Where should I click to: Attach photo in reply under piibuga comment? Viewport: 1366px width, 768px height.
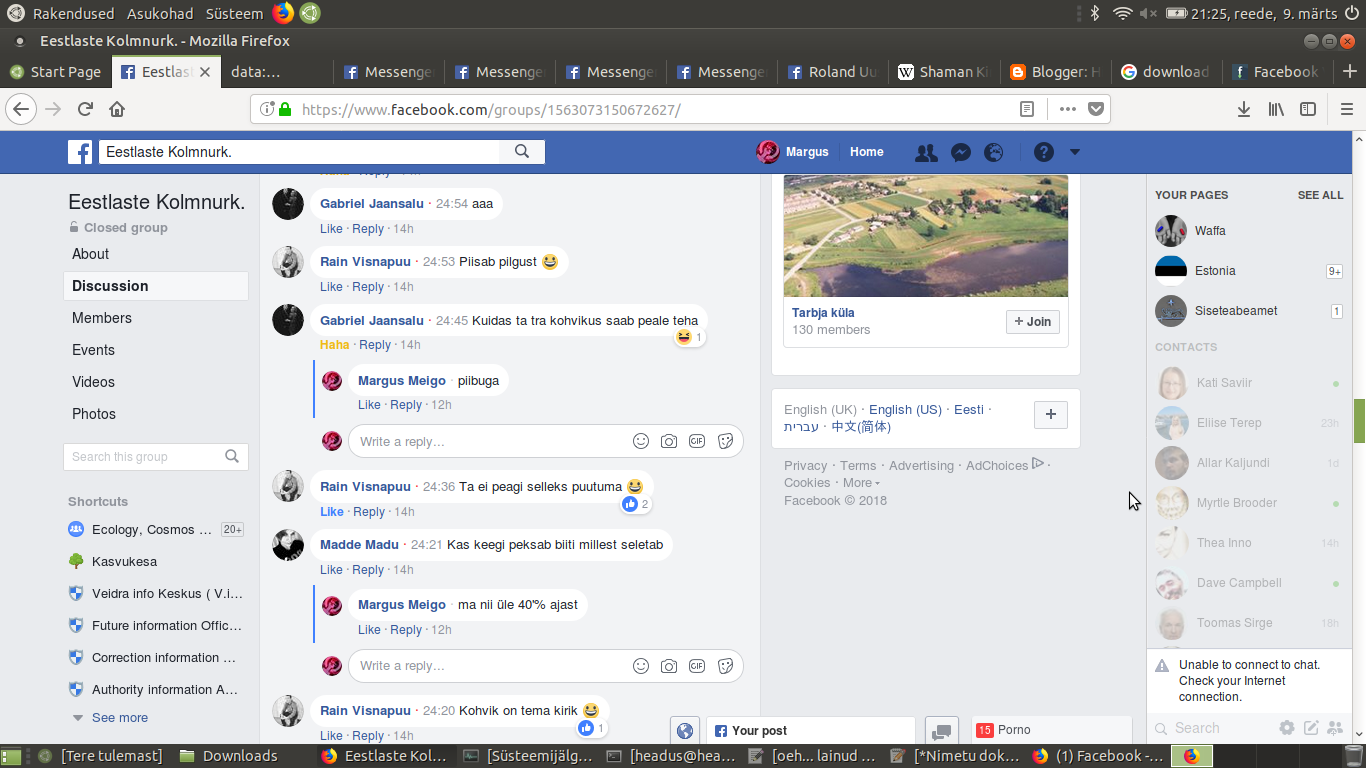pos(669,442)
